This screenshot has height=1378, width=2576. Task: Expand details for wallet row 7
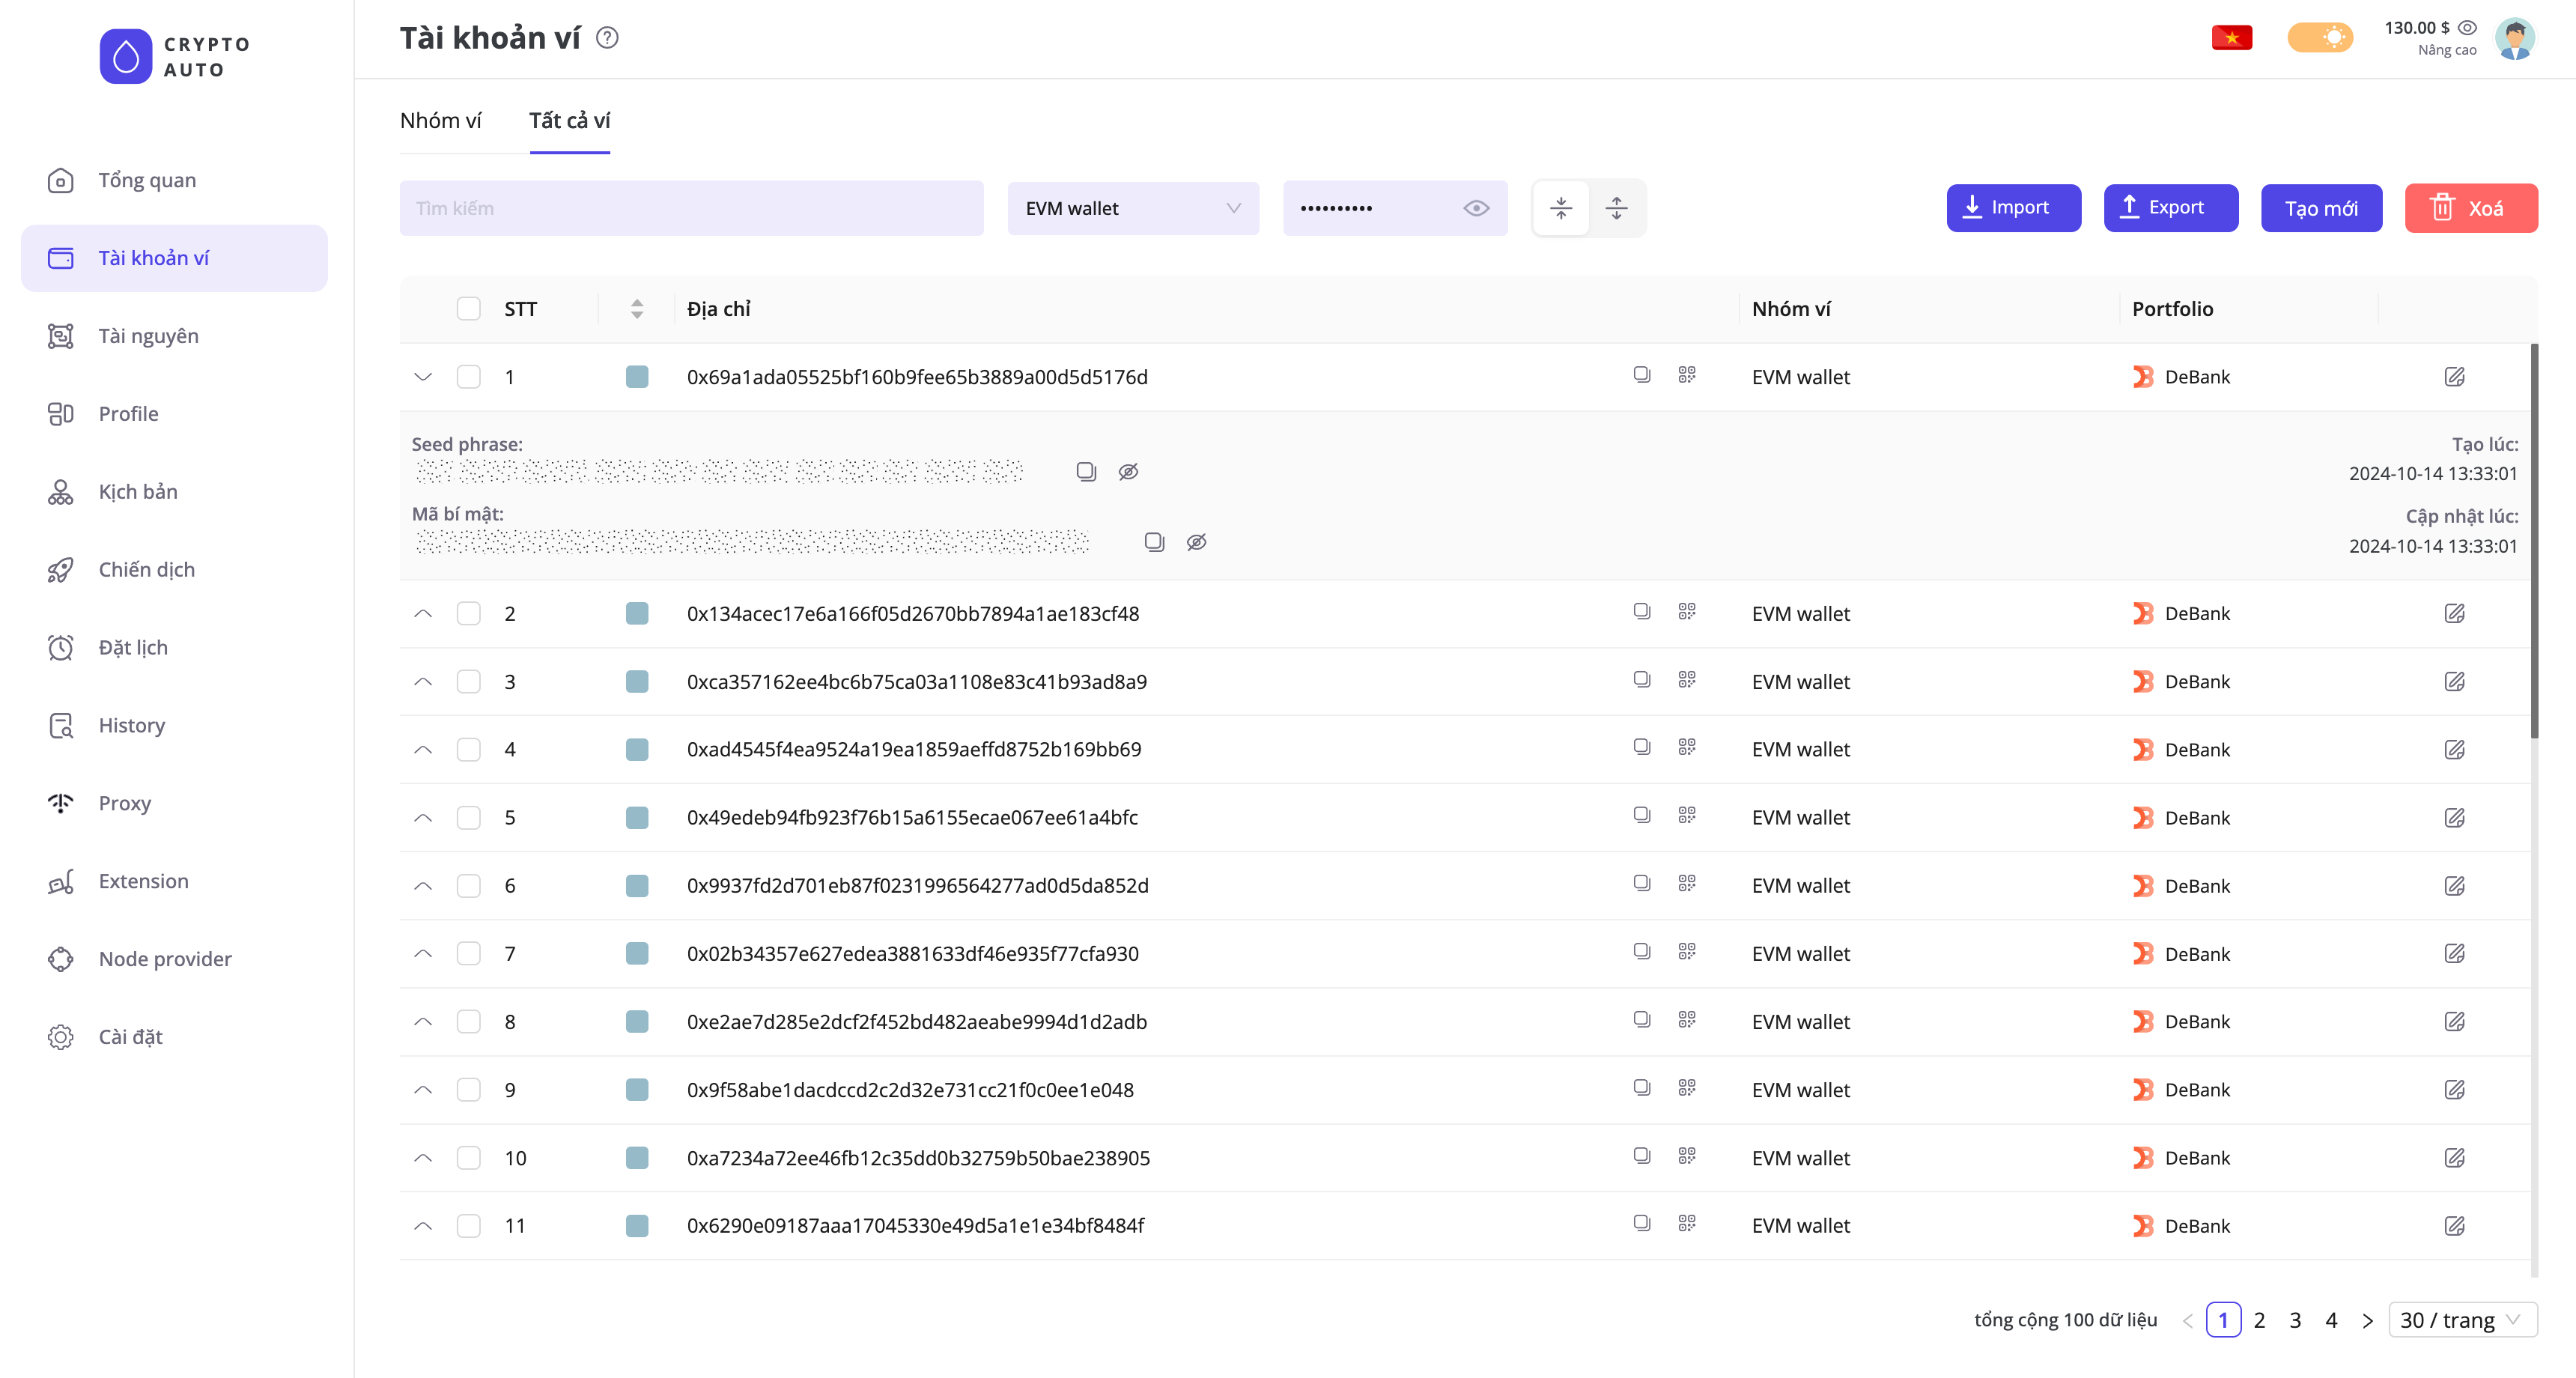click(x=423, y=953)
